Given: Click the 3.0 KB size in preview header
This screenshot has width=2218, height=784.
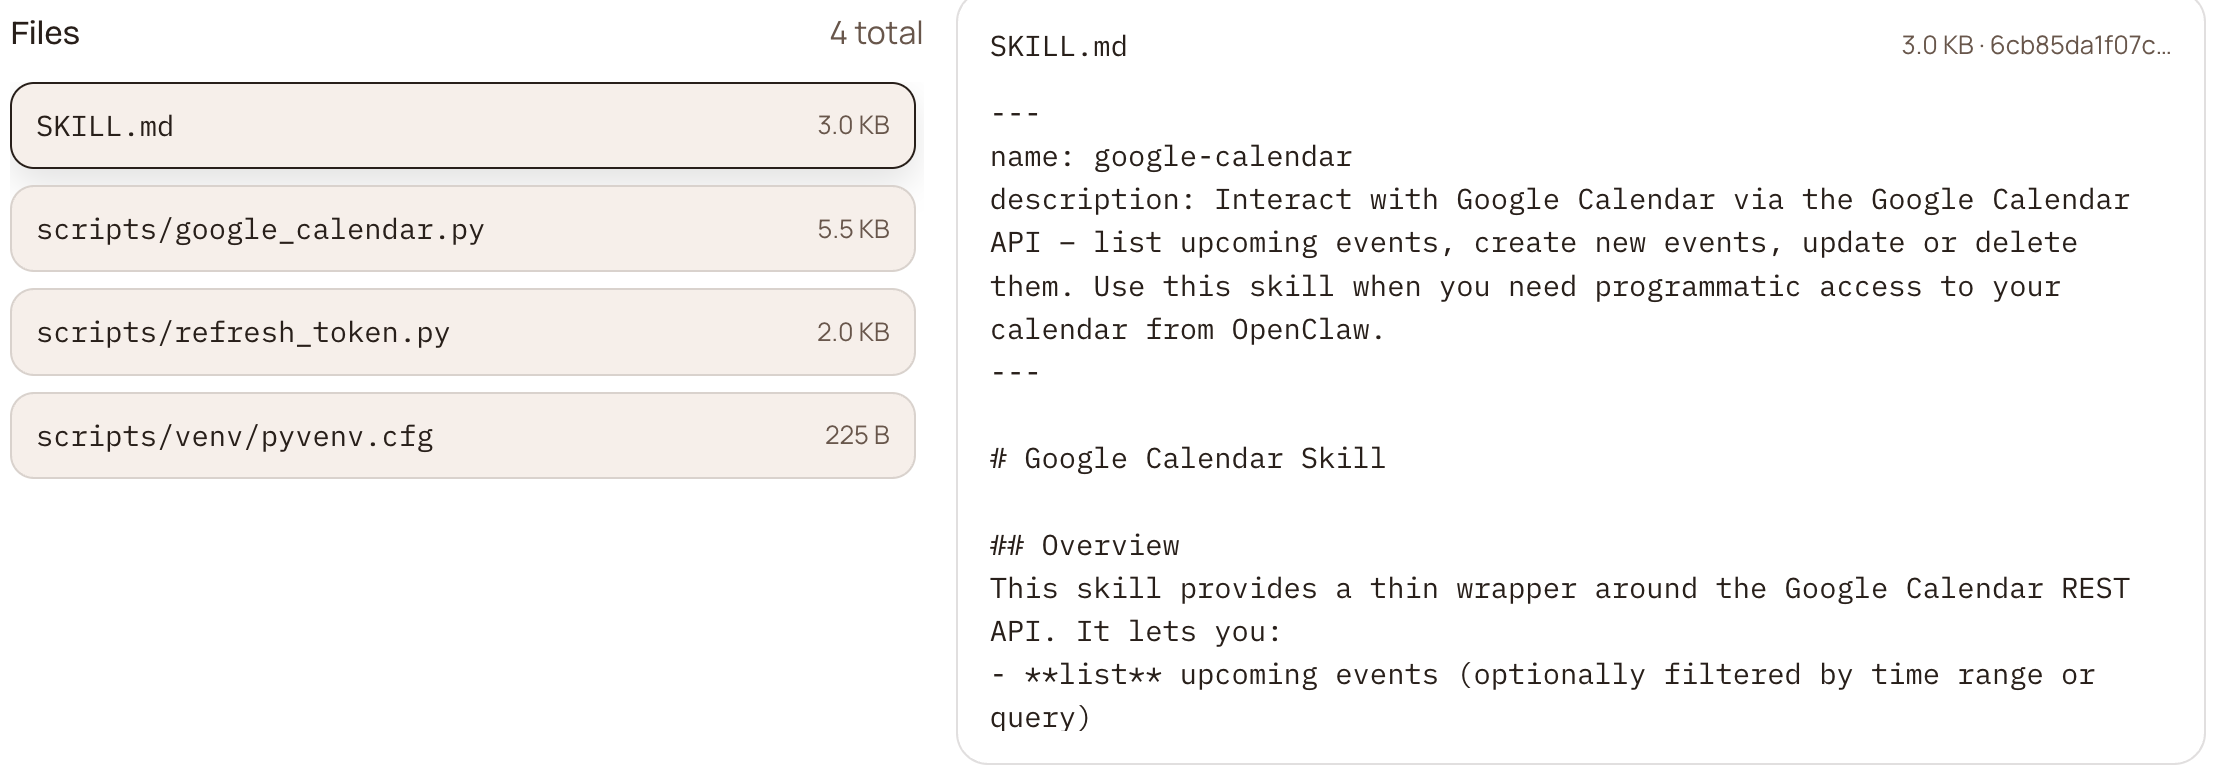Looking at the screenshot, I should coord(1936,46).
